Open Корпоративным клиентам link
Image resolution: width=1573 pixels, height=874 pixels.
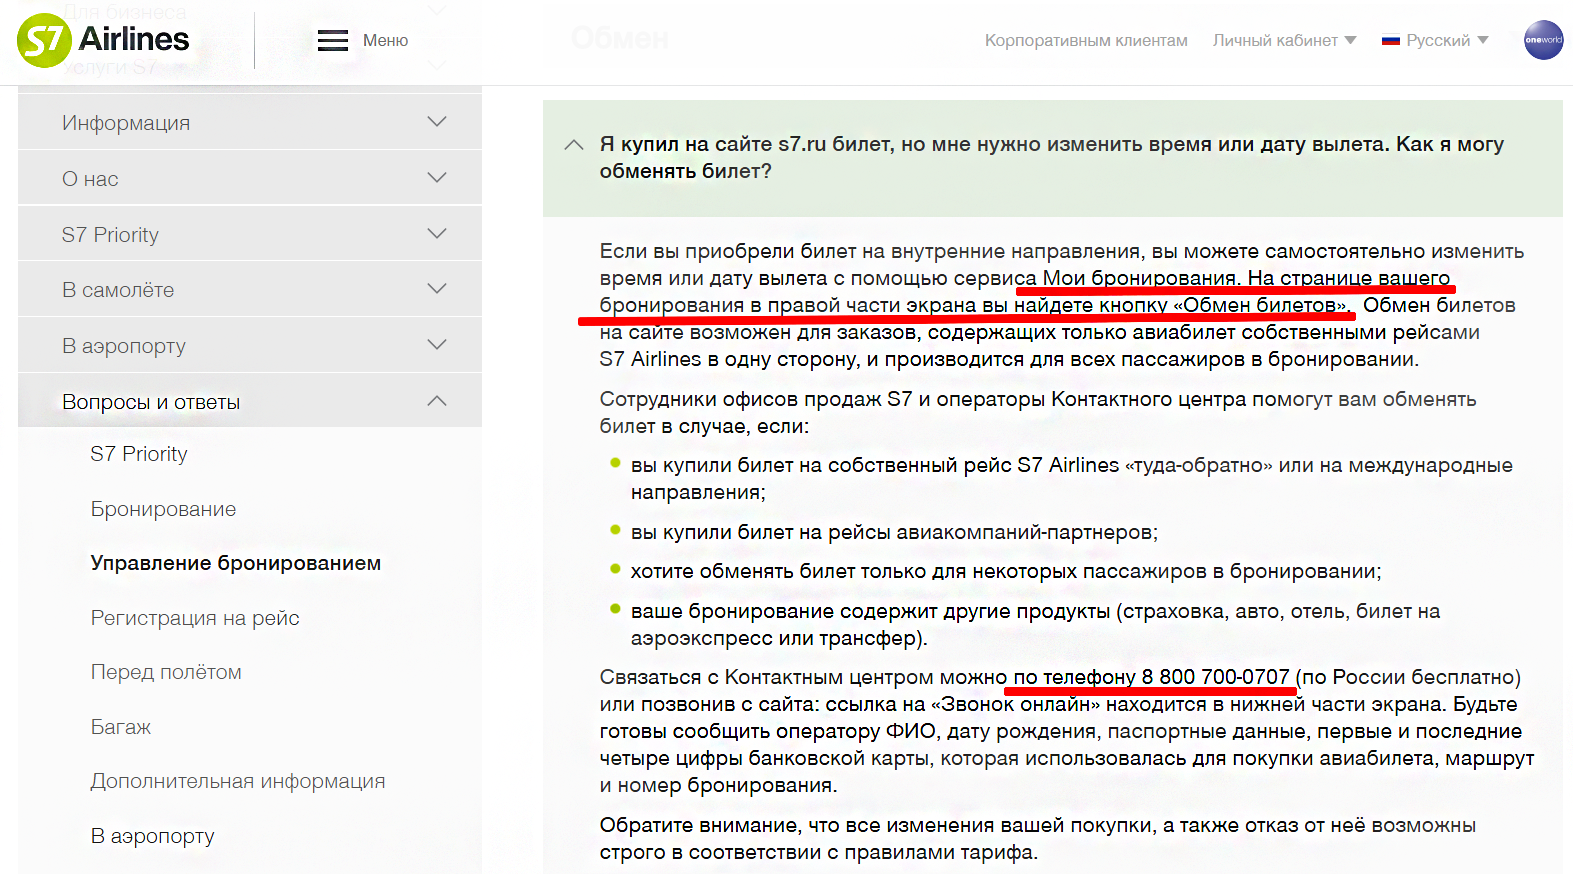1086,40
